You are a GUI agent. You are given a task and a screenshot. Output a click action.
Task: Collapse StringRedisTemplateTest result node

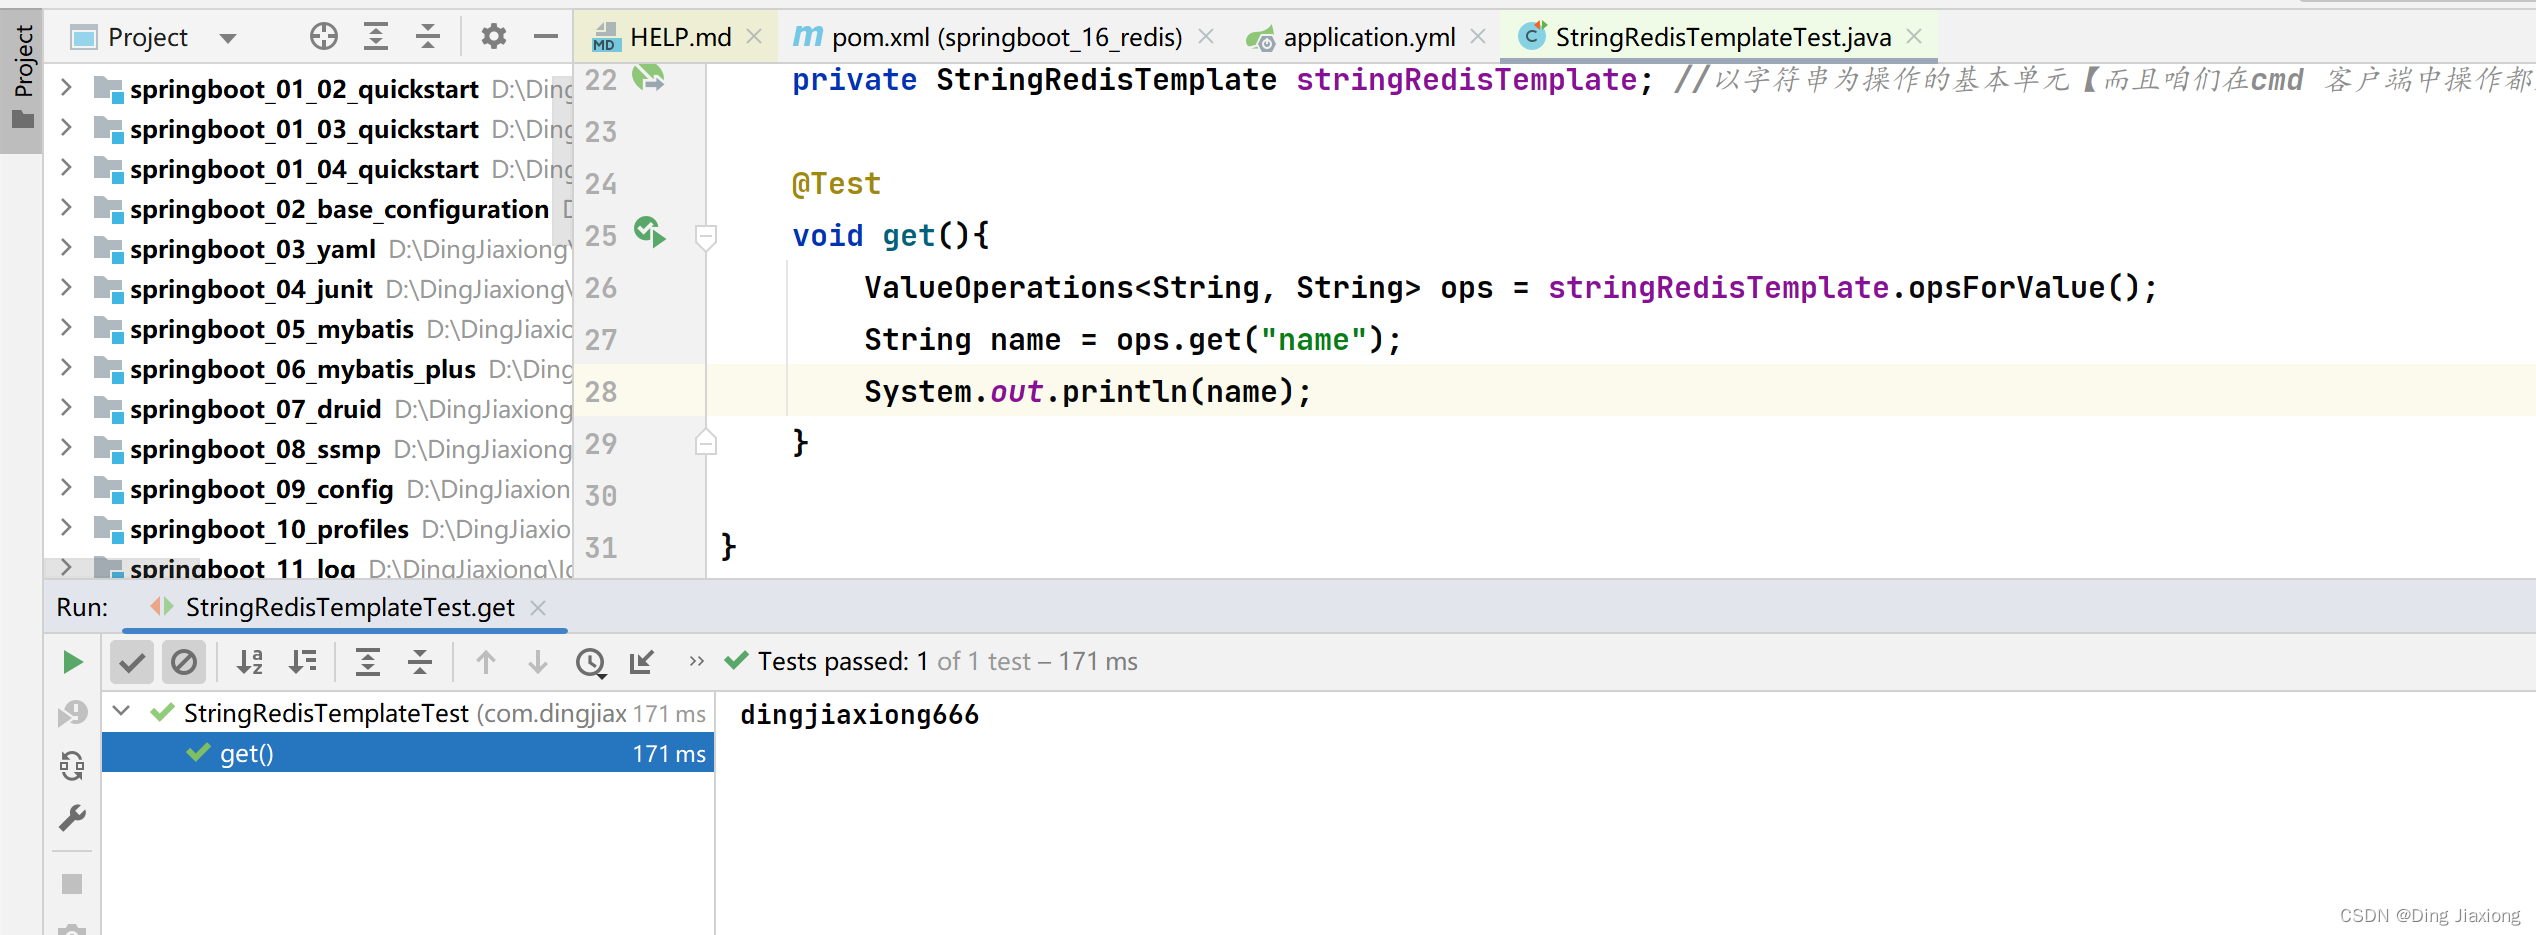pyautogui.click(x=122, y=712)
